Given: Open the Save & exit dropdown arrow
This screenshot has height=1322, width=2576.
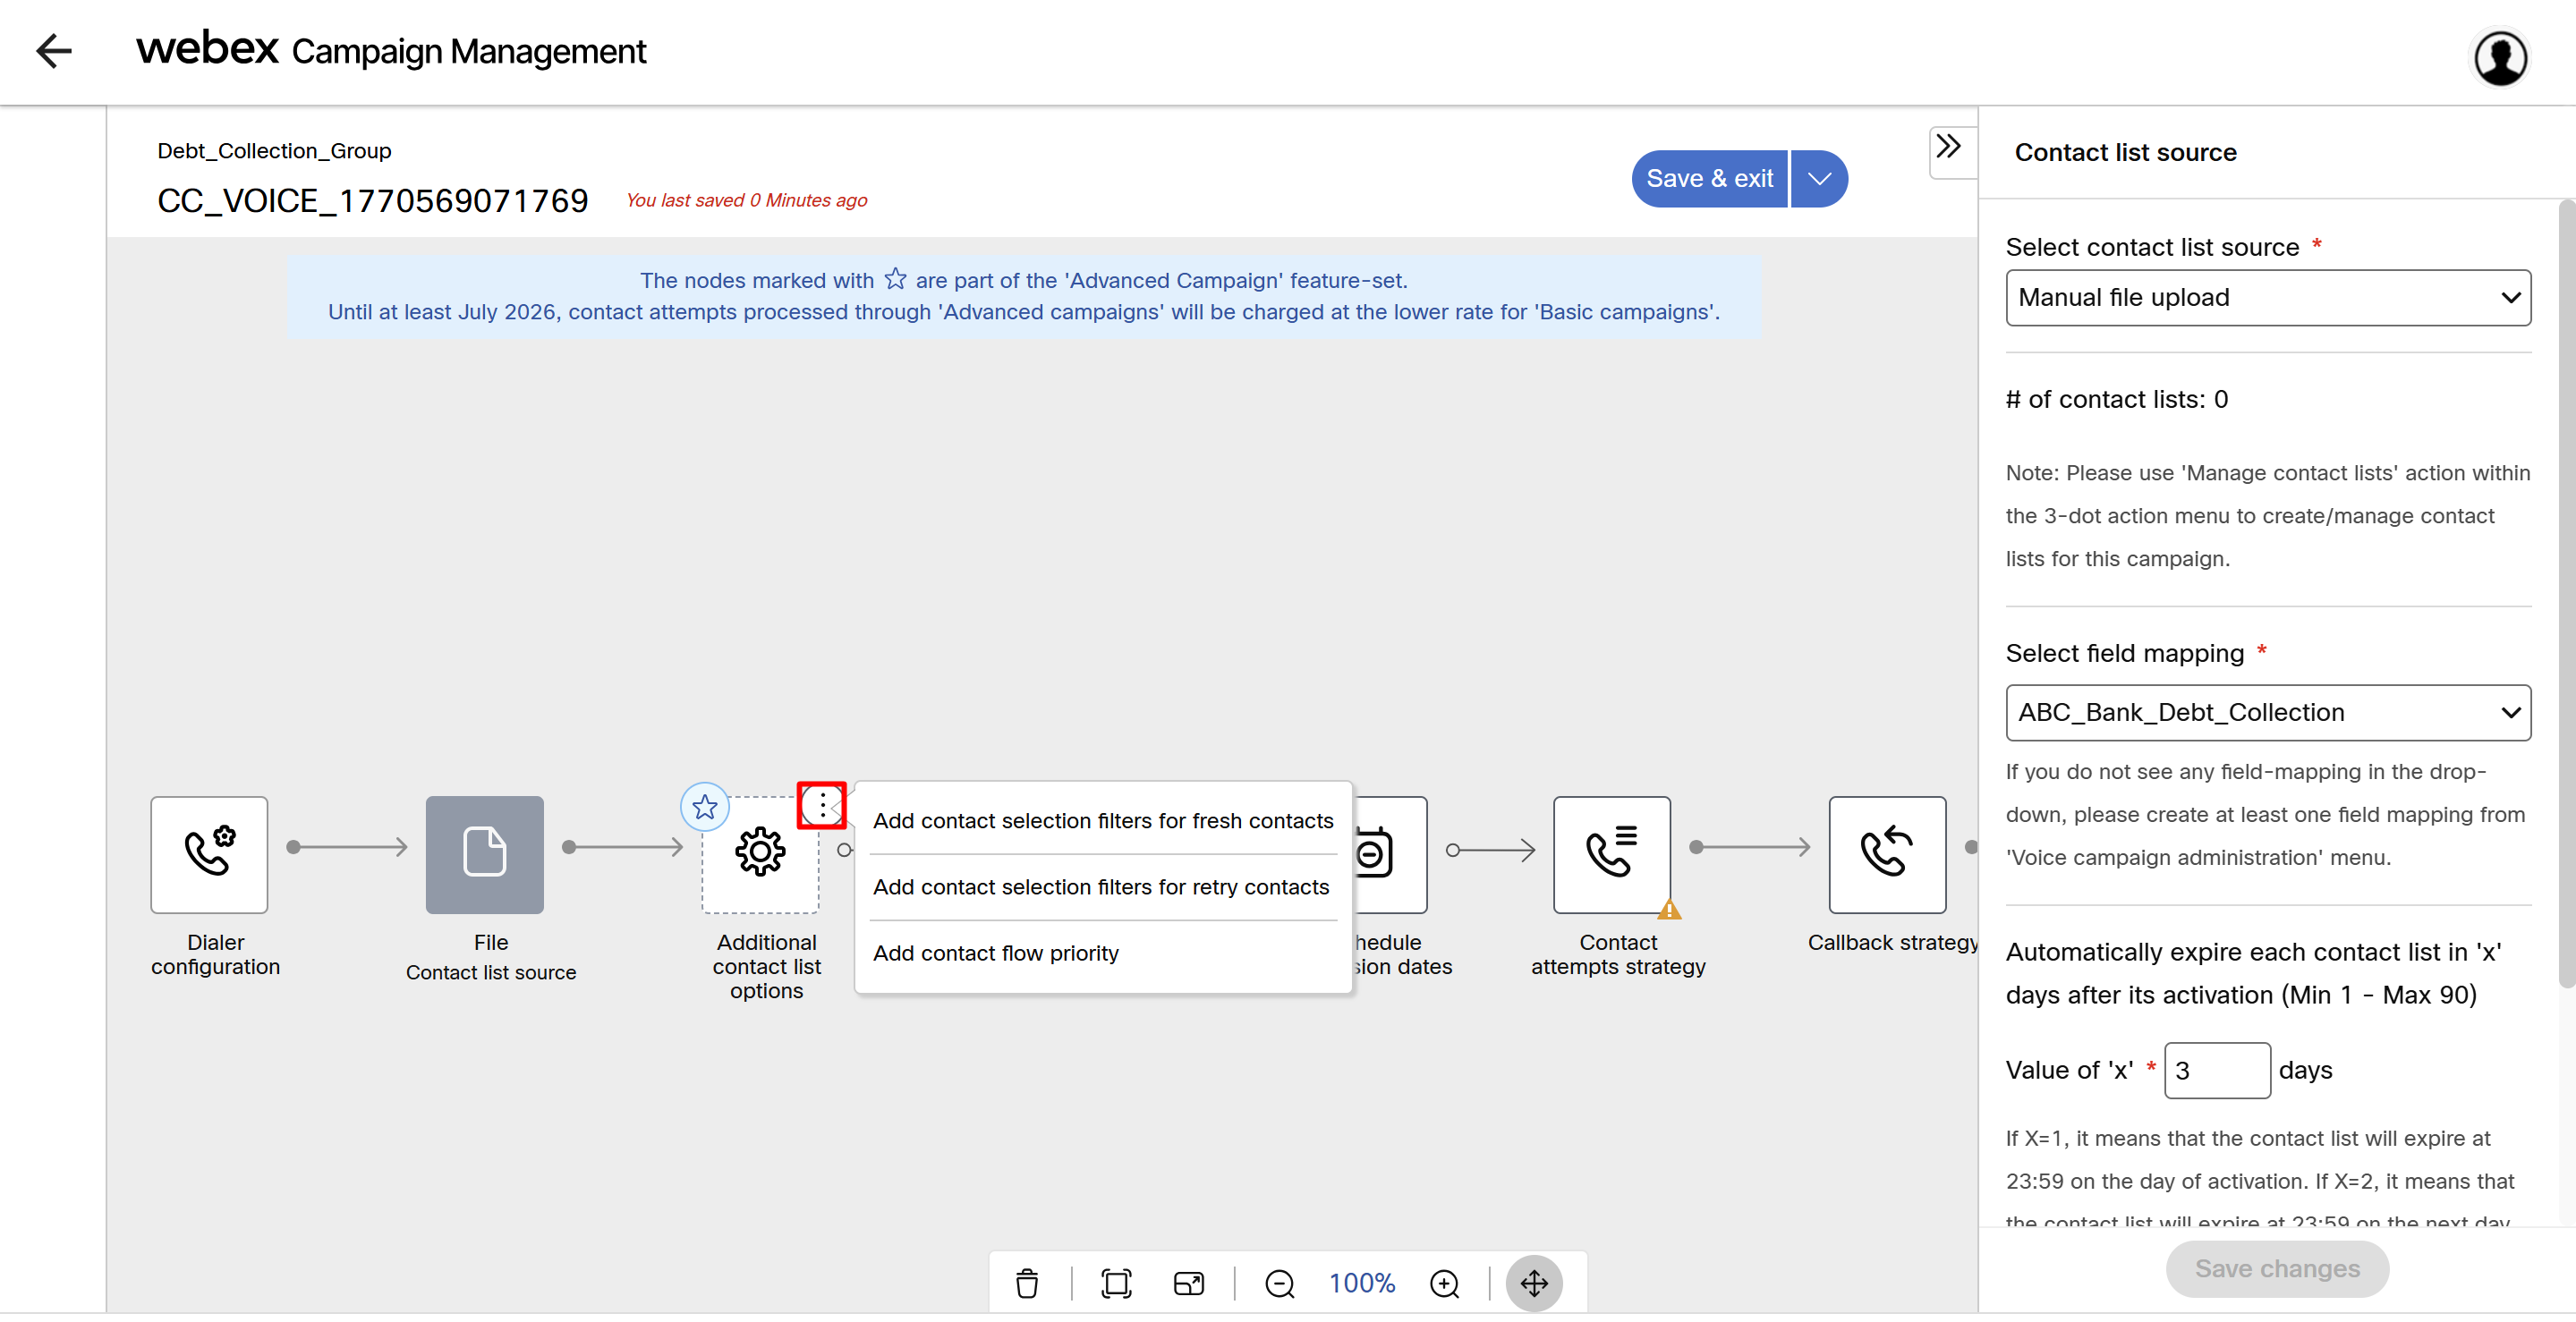Looking at the screenshot, I should coord(1819,179).
